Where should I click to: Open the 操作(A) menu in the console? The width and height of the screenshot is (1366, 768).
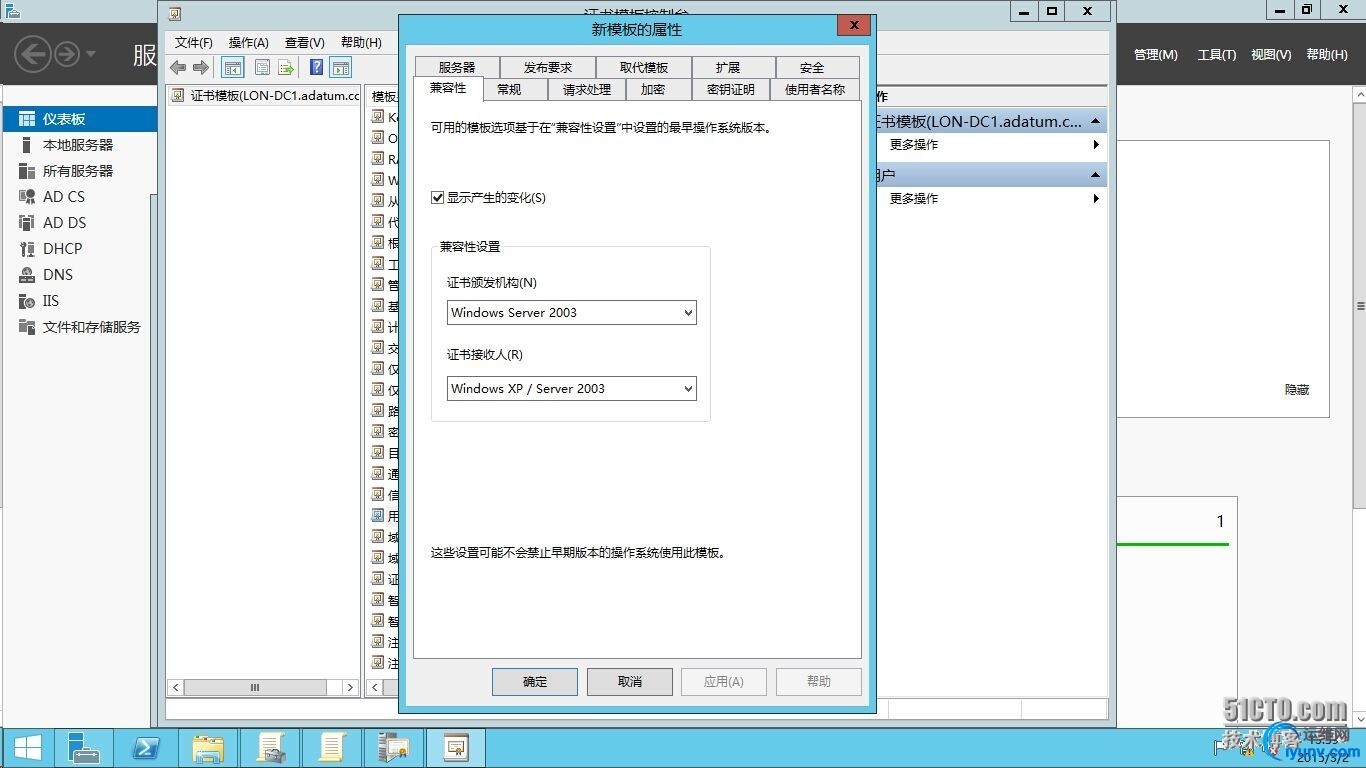pyautogui.click(x=249, y=43)
